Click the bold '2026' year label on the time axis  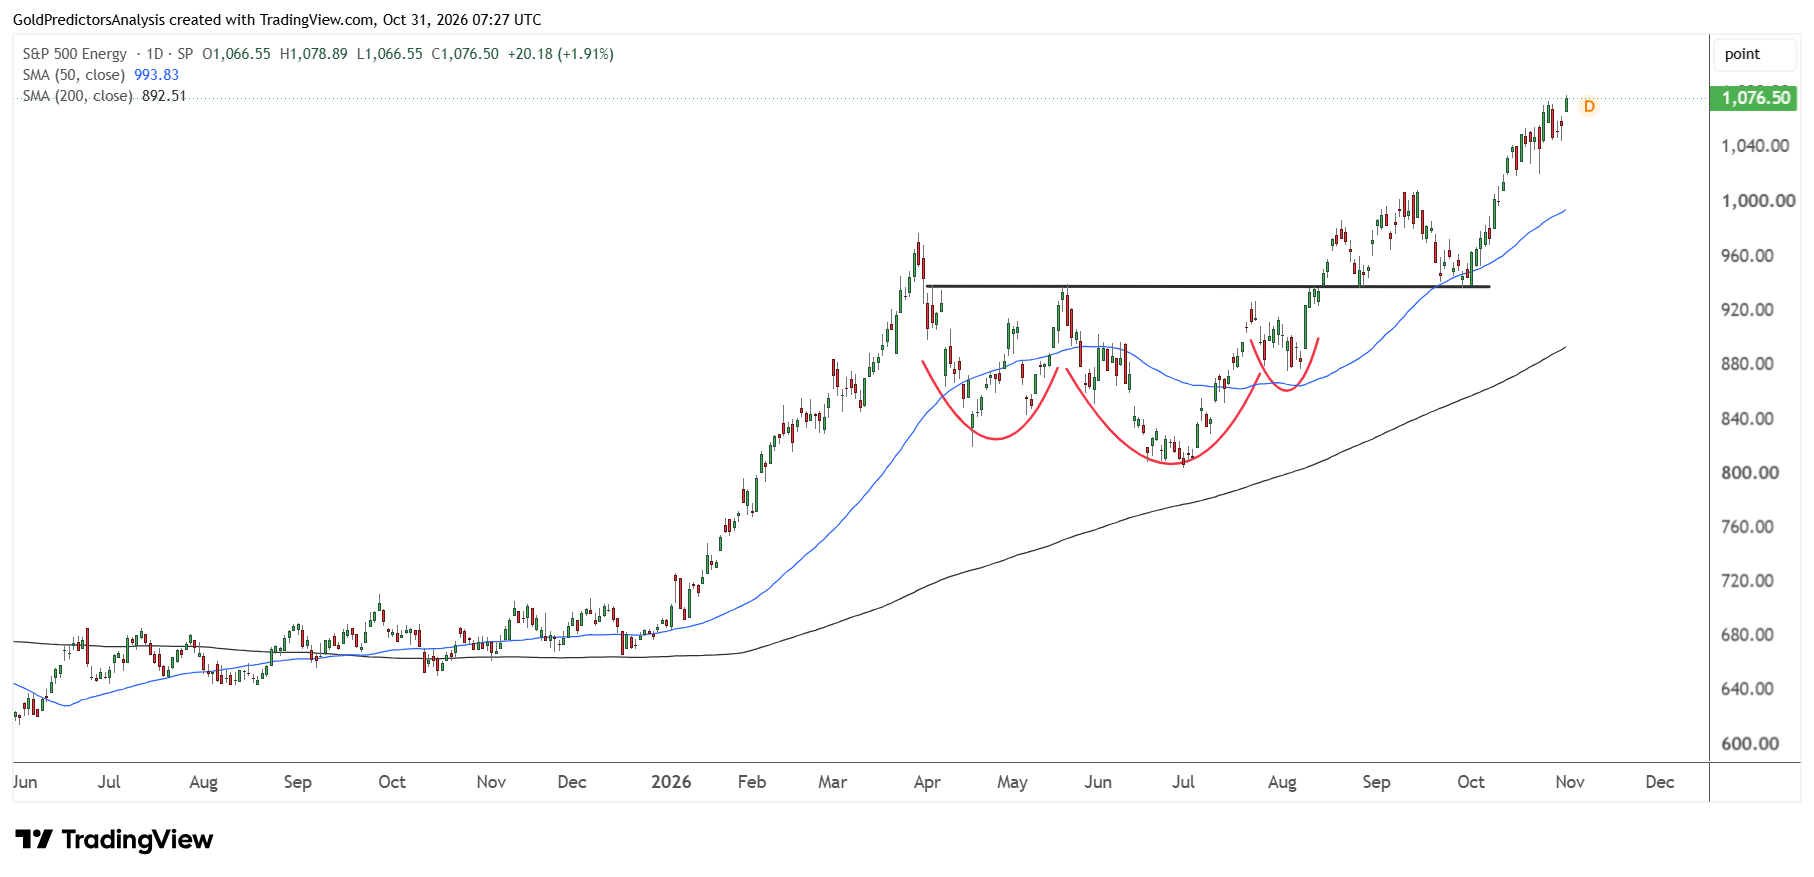coord(671,782)
